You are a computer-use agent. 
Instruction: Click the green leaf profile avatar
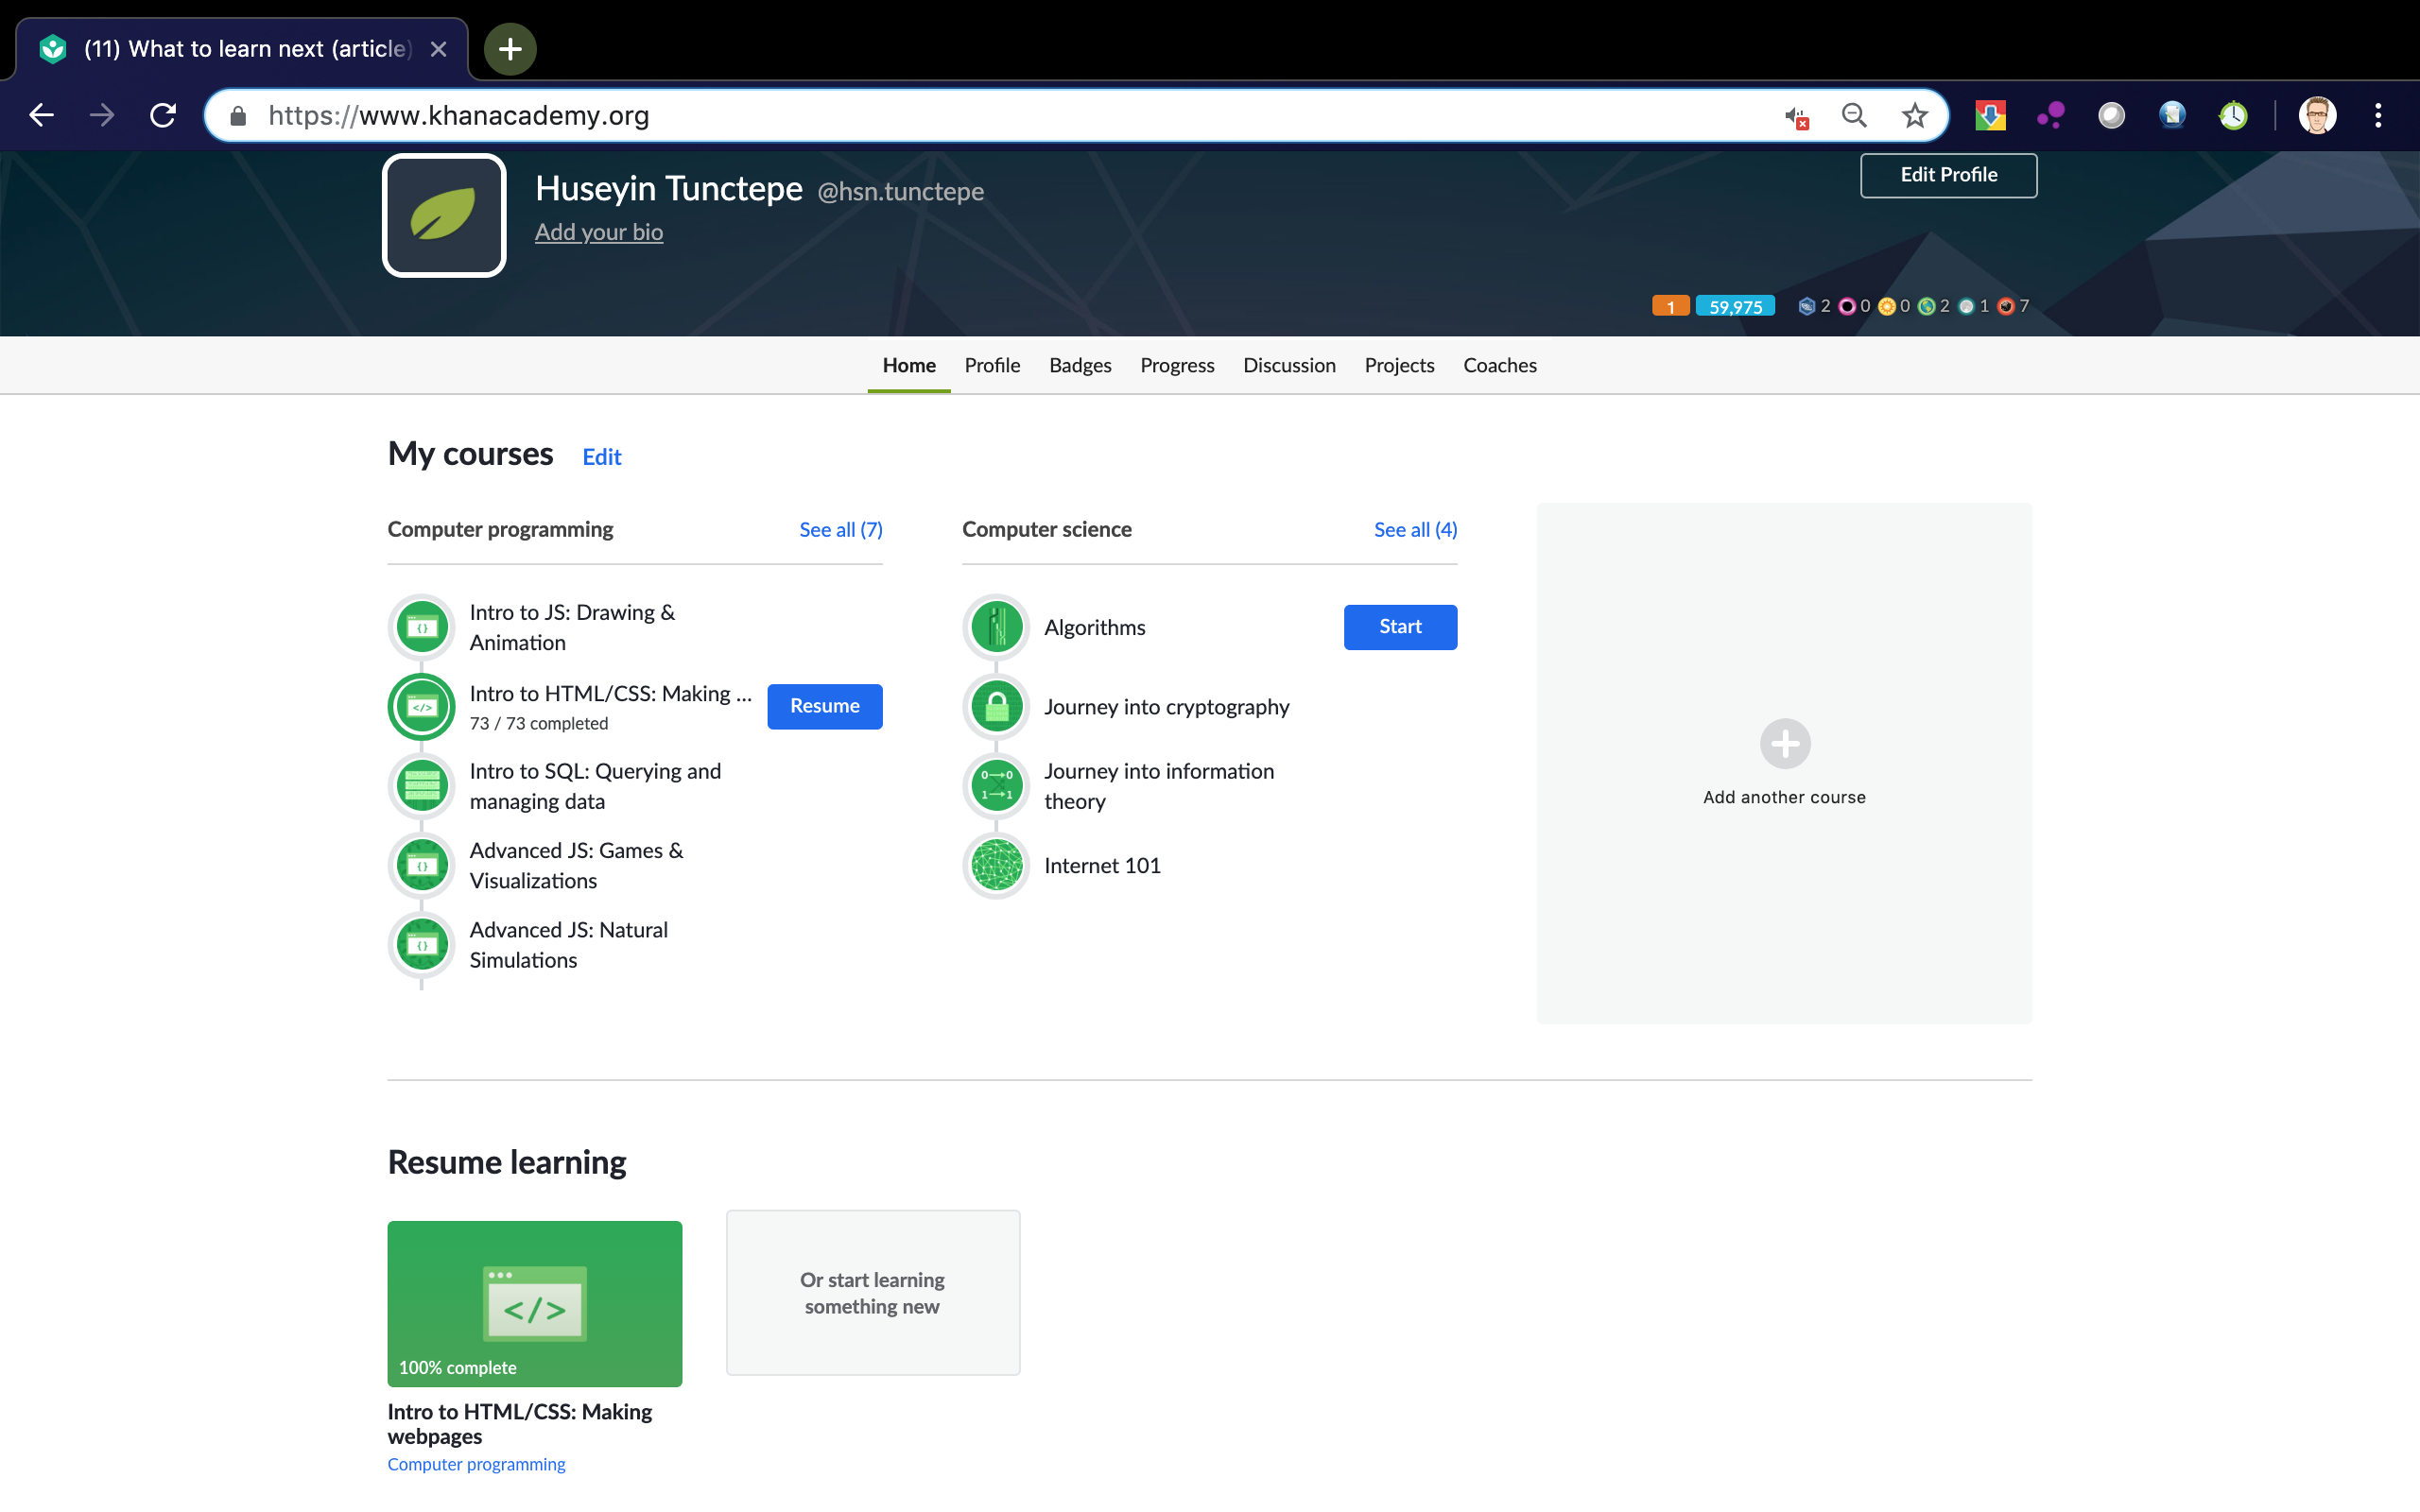444,215
